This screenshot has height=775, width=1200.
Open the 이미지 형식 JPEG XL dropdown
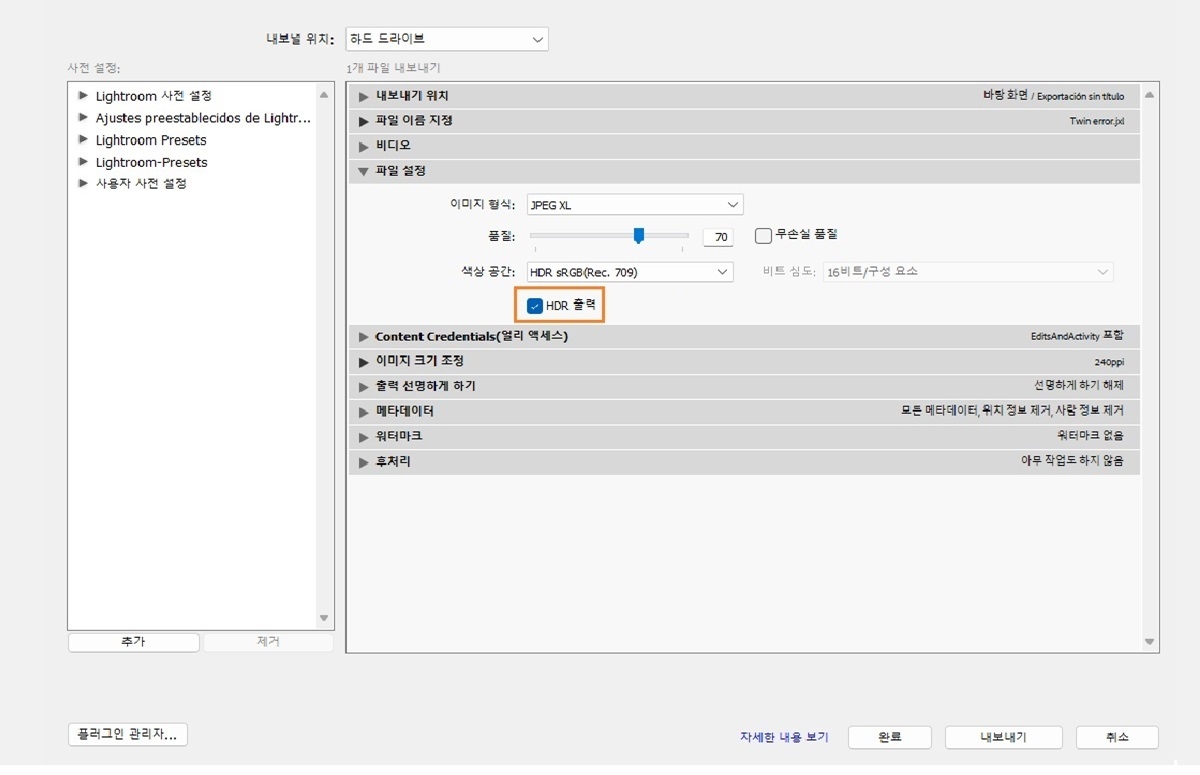635,205
